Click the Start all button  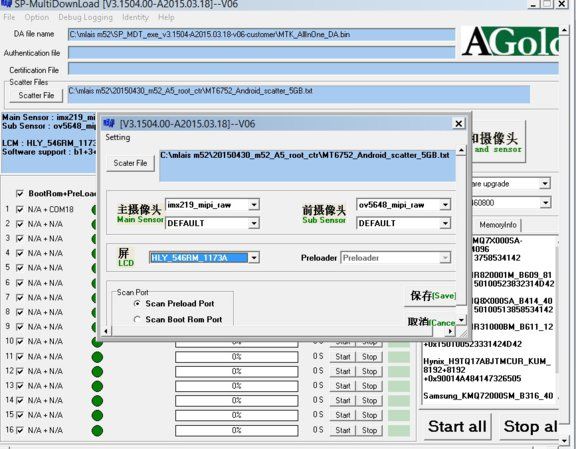[x=457, y=427]
